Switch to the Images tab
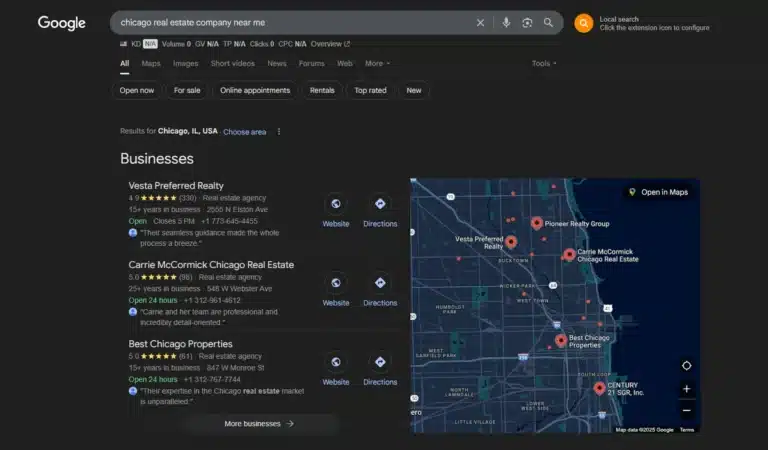 point(186,63)
